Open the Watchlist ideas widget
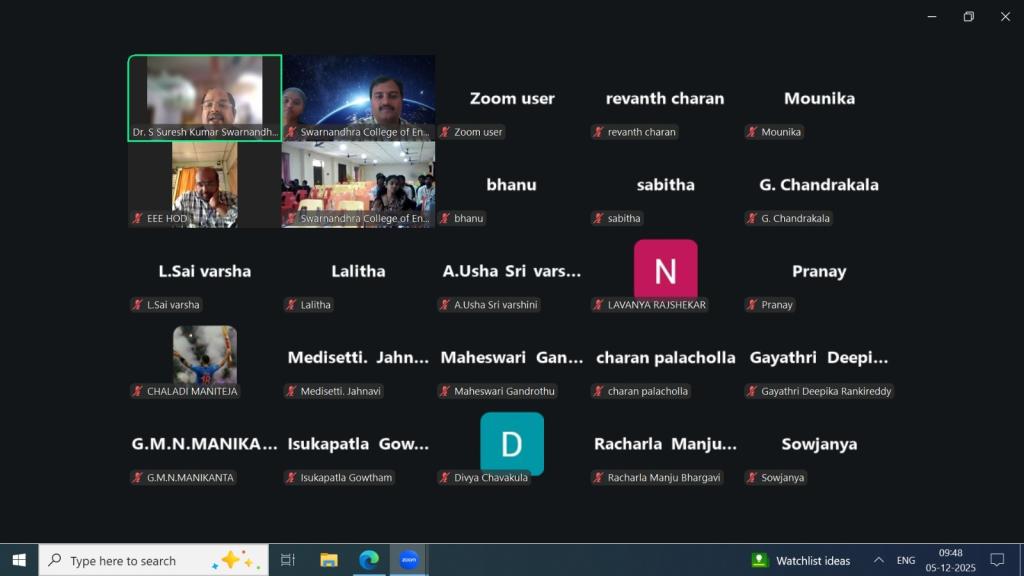1024x576 pixels. [x=801, y=560]
